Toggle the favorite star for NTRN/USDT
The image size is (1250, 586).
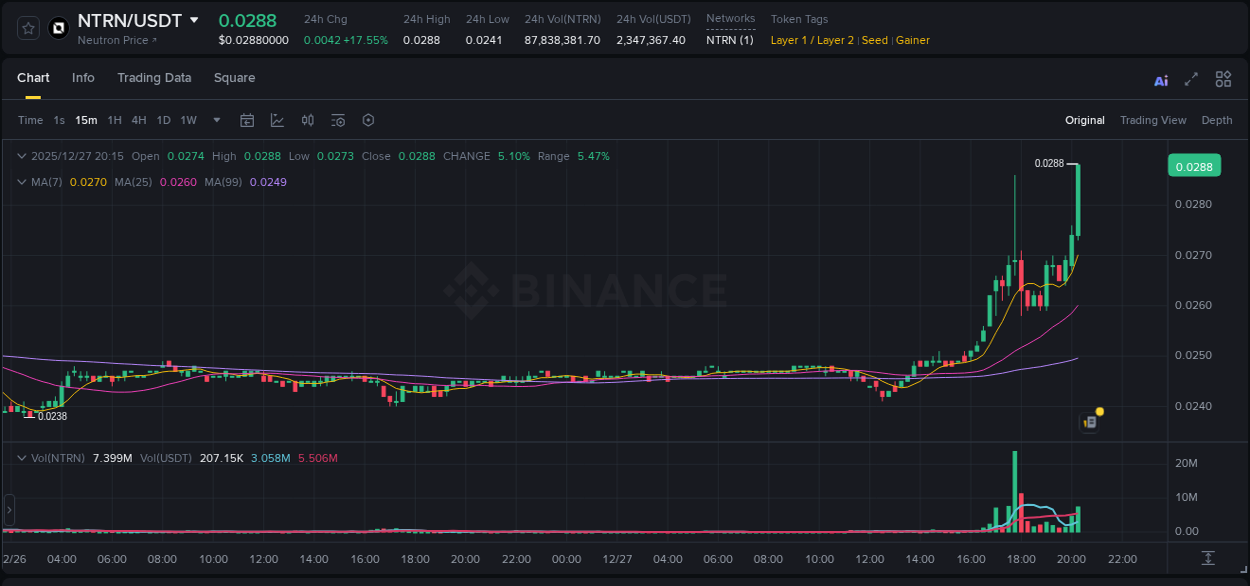pos(27,27)
